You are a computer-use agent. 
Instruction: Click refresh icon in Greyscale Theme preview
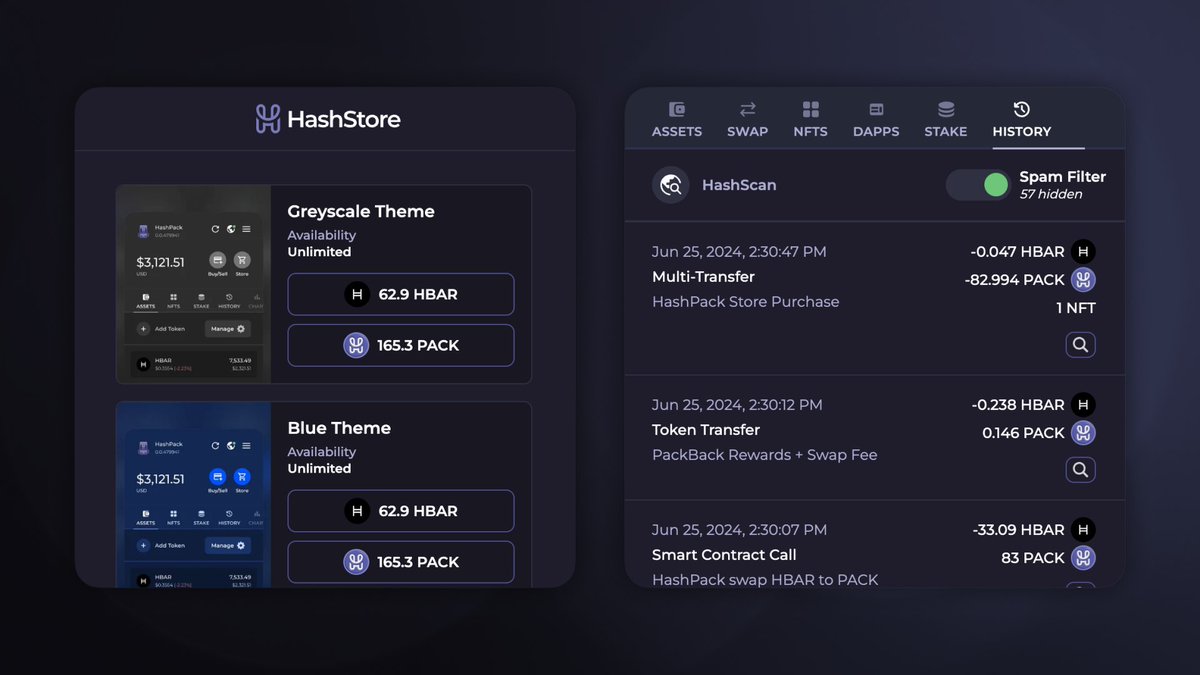[x=215, y=229]
